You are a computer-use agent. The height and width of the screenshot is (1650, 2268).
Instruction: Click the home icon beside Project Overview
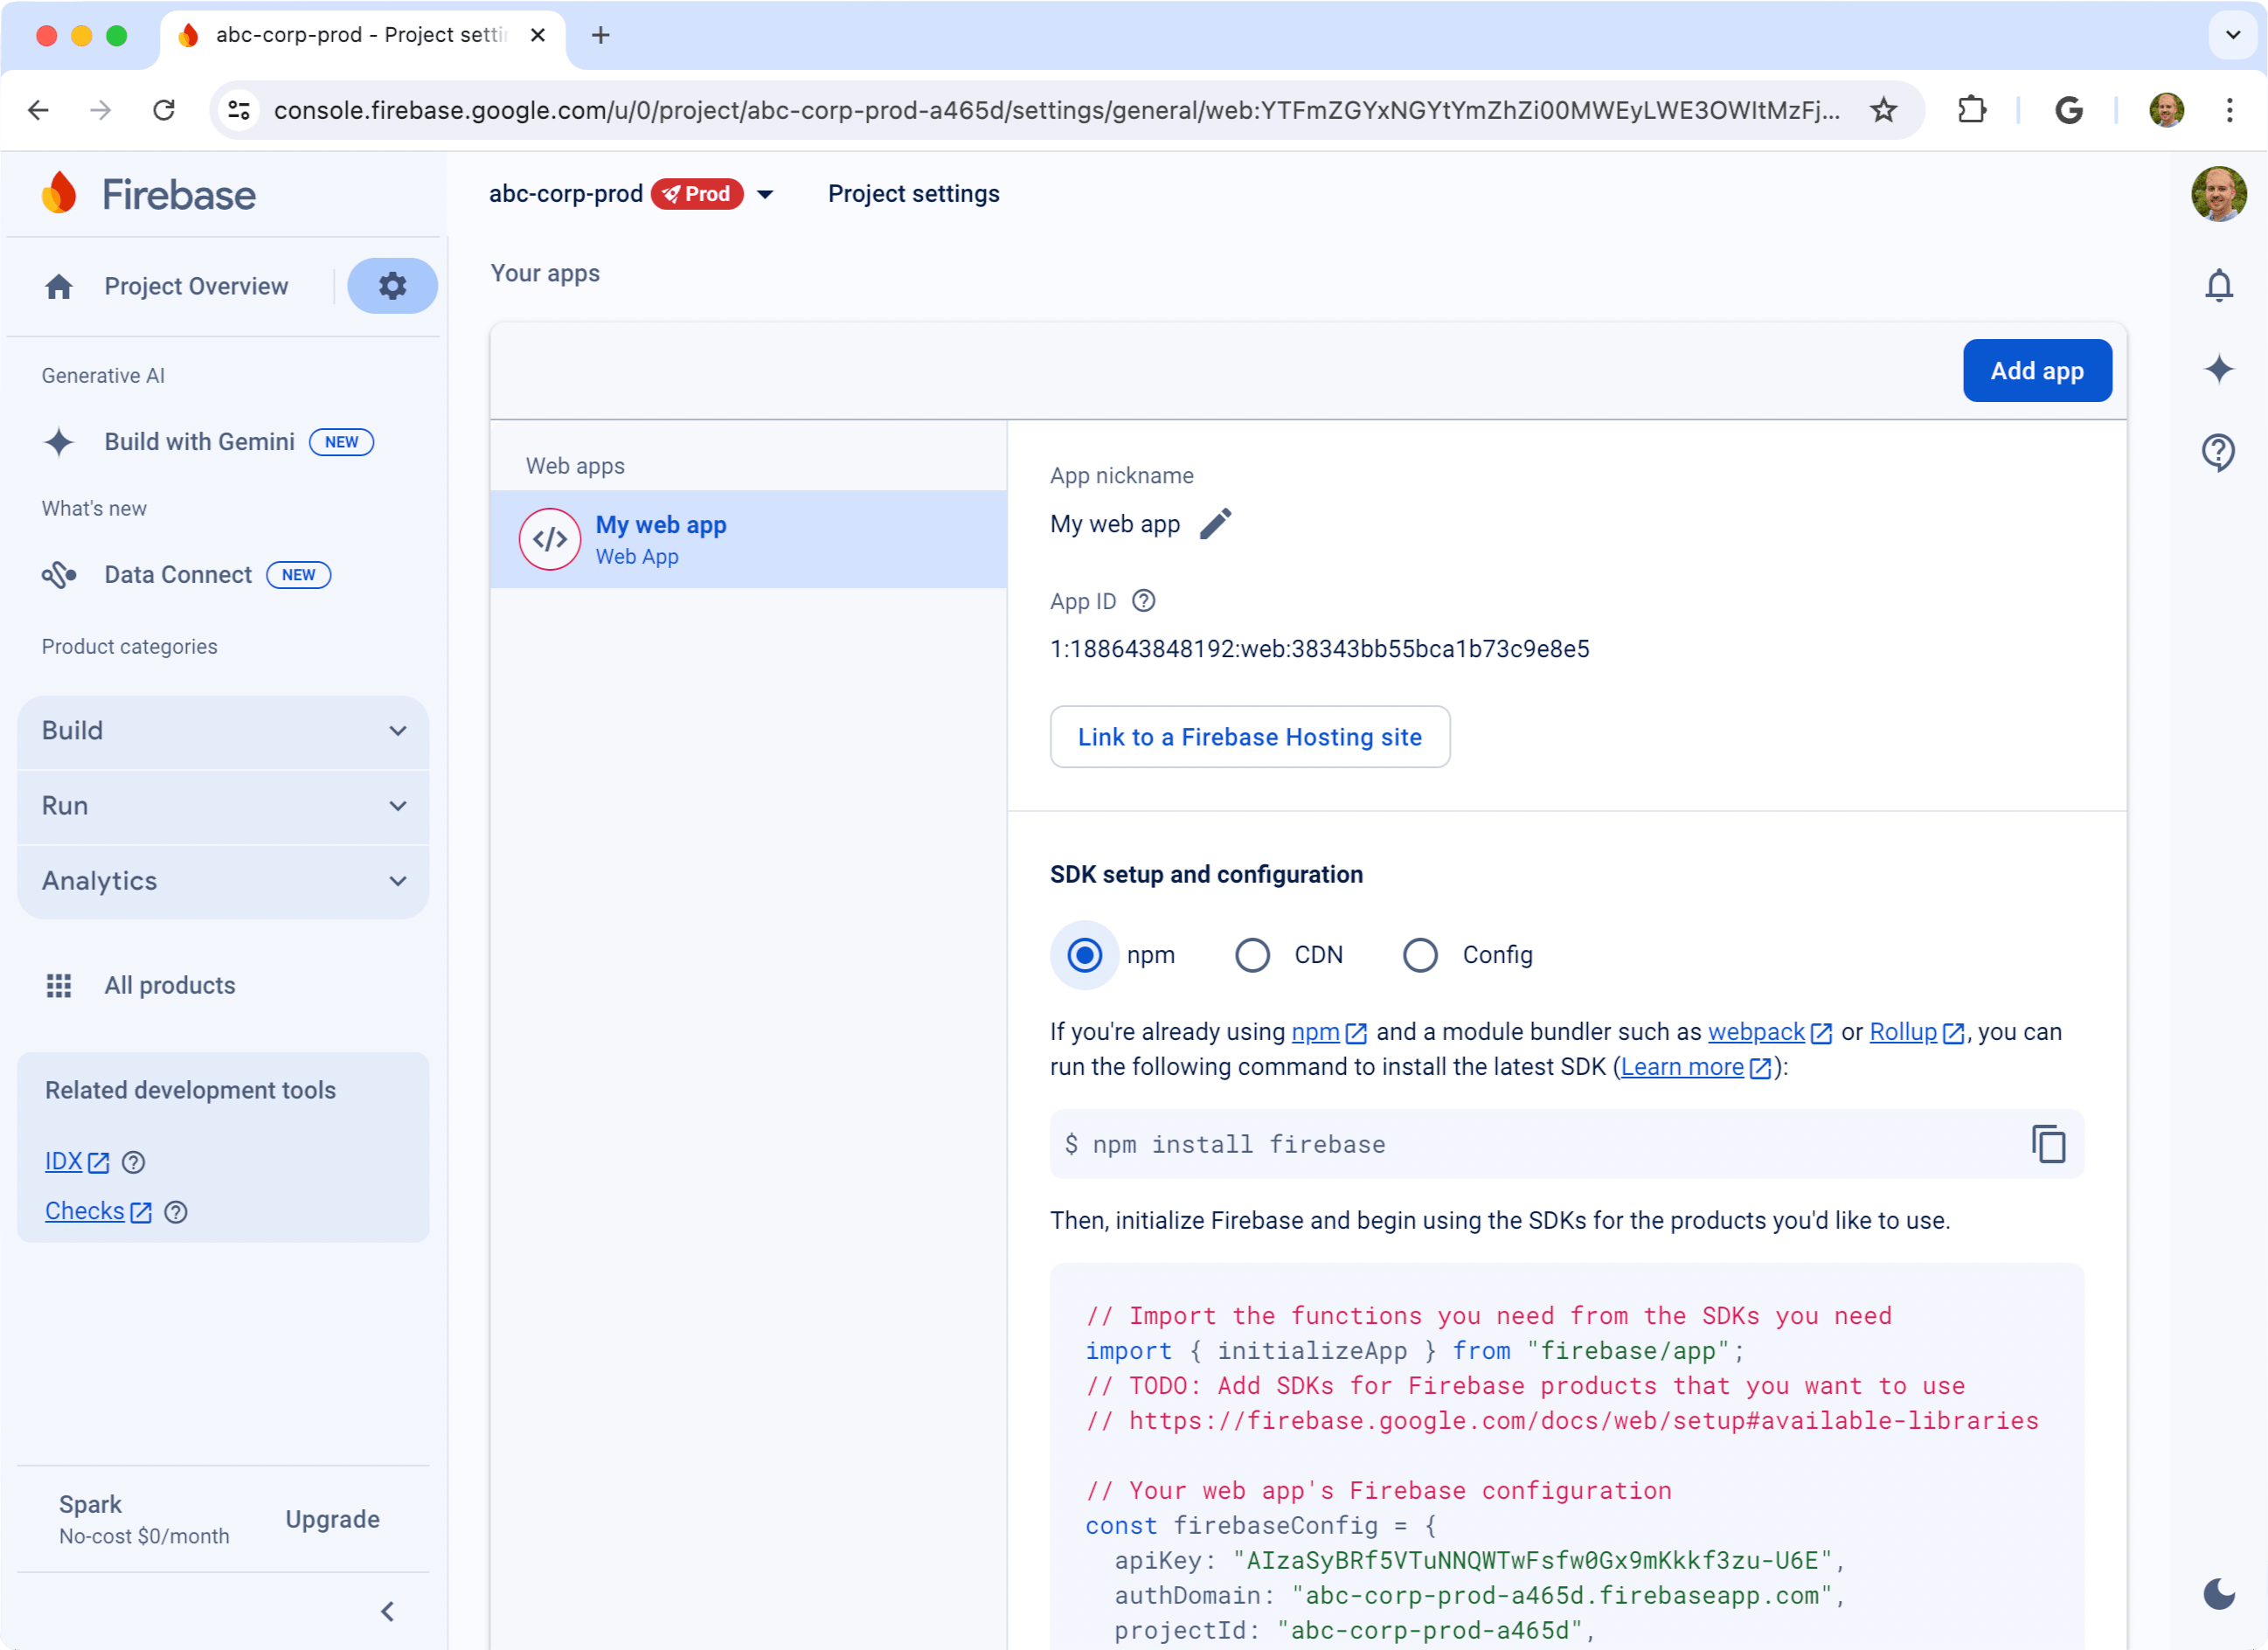pos(59,287)
